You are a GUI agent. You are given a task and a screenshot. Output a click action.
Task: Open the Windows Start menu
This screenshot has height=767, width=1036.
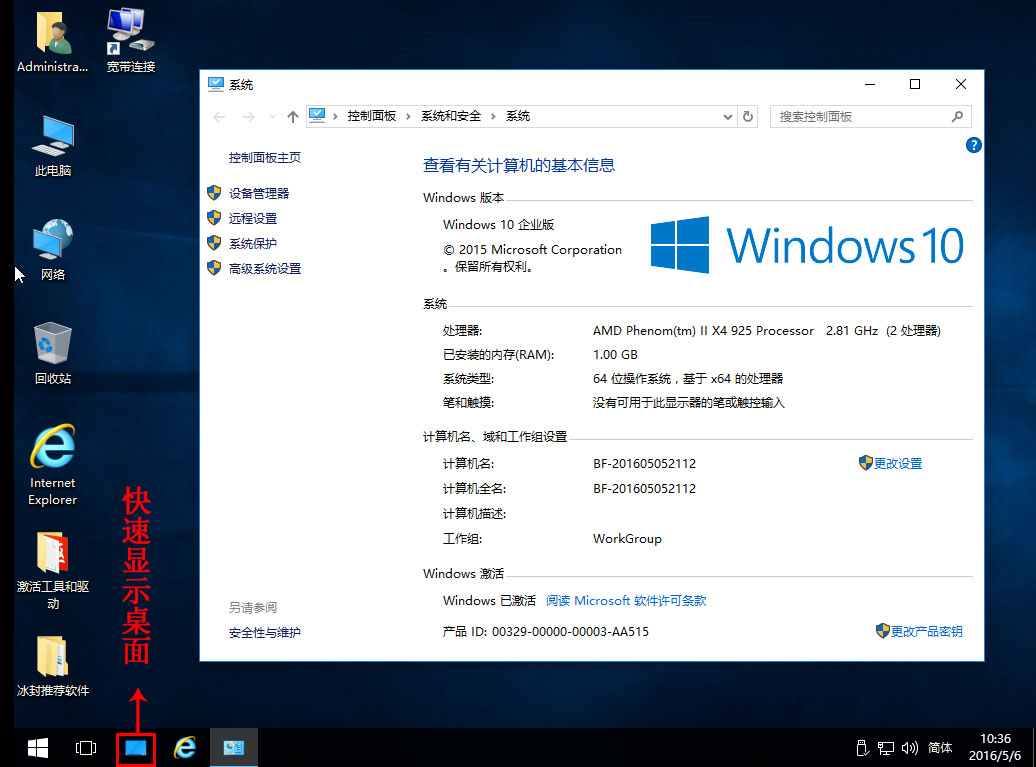(x=38, y=748)
